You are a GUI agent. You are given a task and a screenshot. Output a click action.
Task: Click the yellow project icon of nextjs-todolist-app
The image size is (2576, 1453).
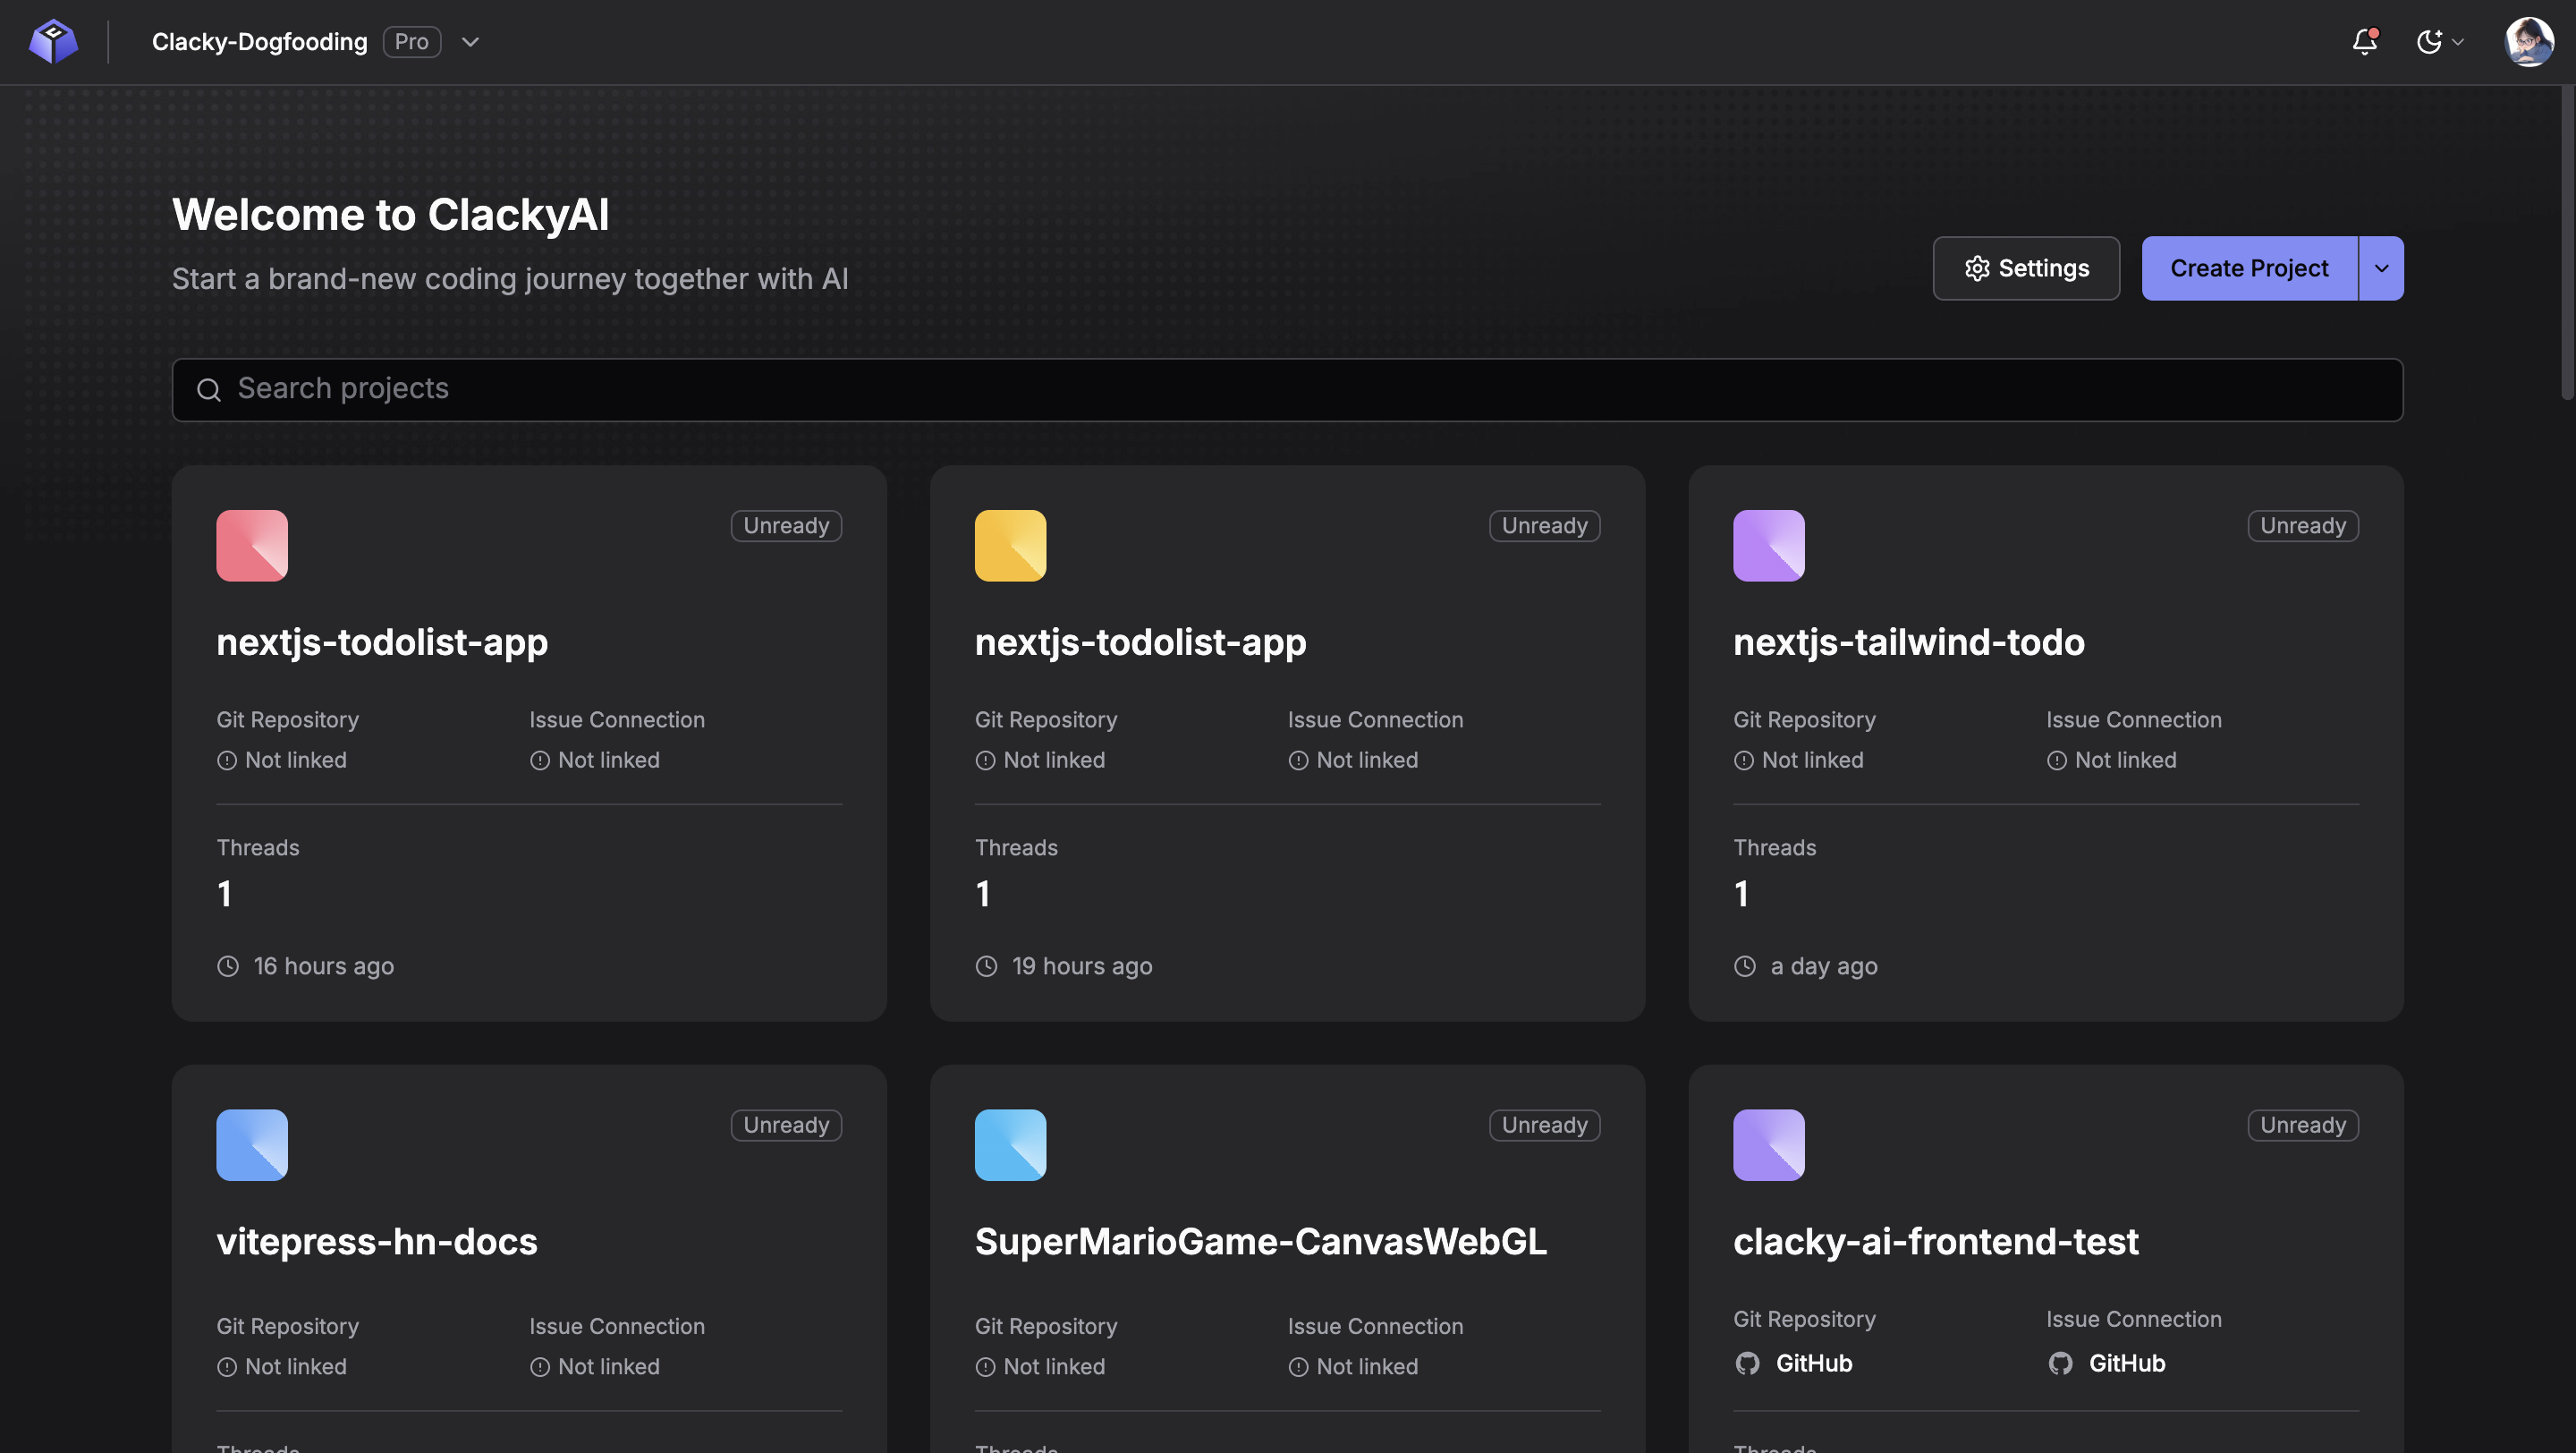tap(1010, 545)
